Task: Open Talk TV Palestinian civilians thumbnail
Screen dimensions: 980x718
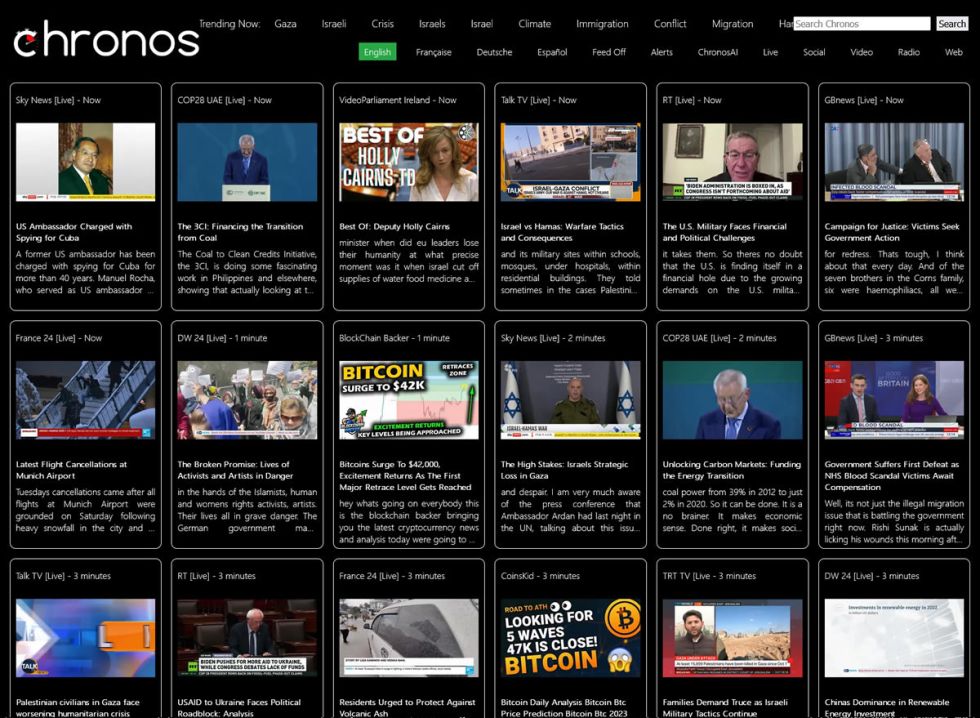Action: (x=86, y=638)
